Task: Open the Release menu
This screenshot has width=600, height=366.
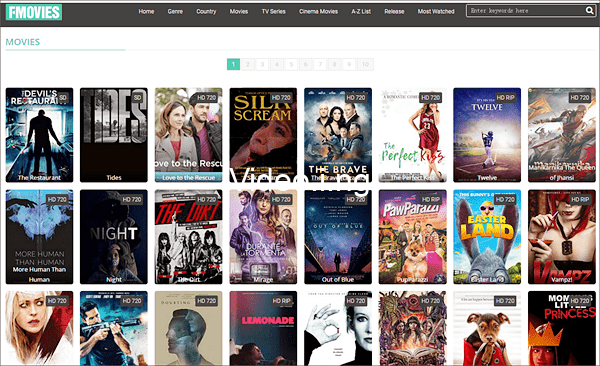Action: (394, 11)
